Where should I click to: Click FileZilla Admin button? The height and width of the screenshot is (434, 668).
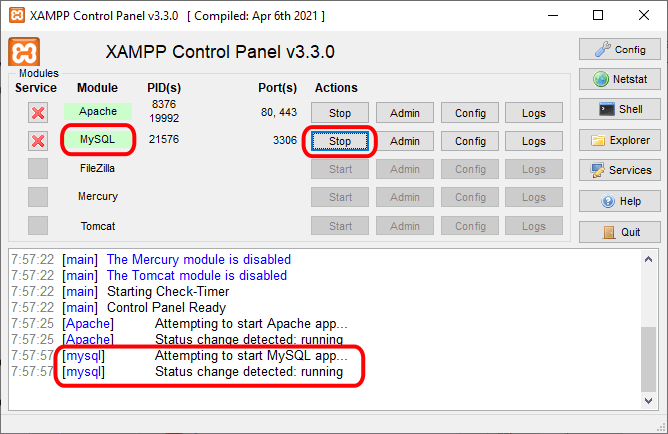point(405,169)
